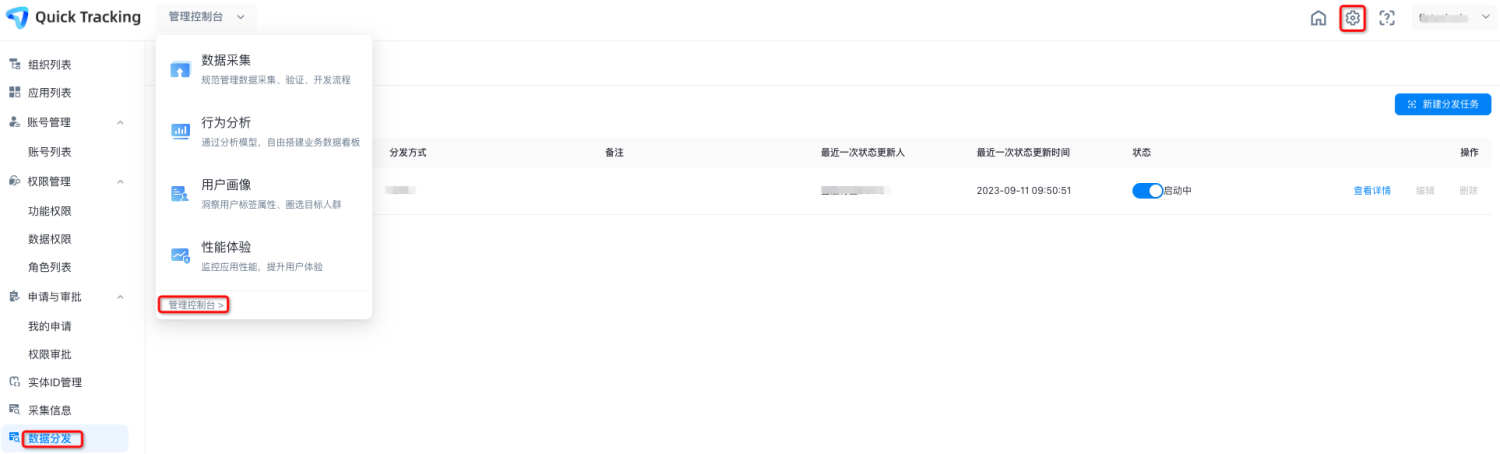Click the 备注 column header
The width and height of the screenshot is (1500, 454).
[614, 152]
